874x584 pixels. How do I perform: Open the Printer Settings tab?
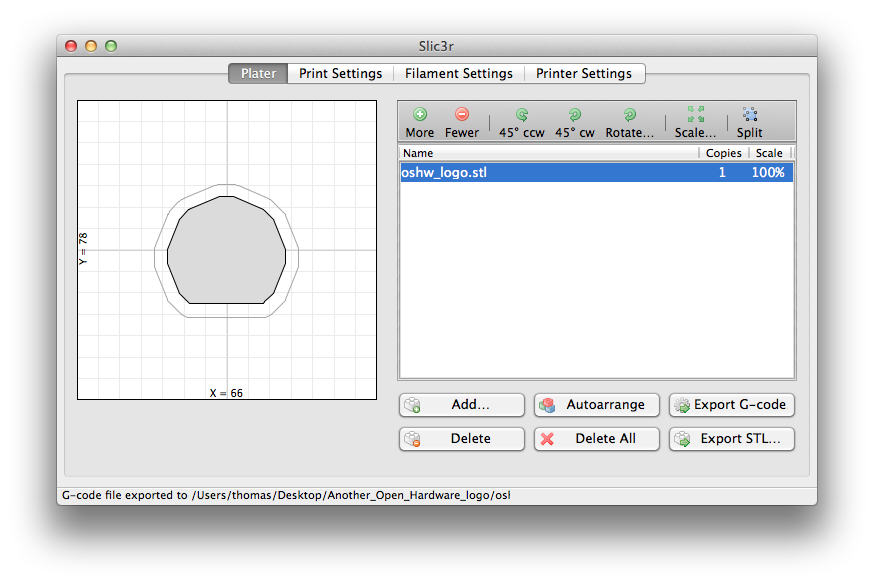click(584, 73)
